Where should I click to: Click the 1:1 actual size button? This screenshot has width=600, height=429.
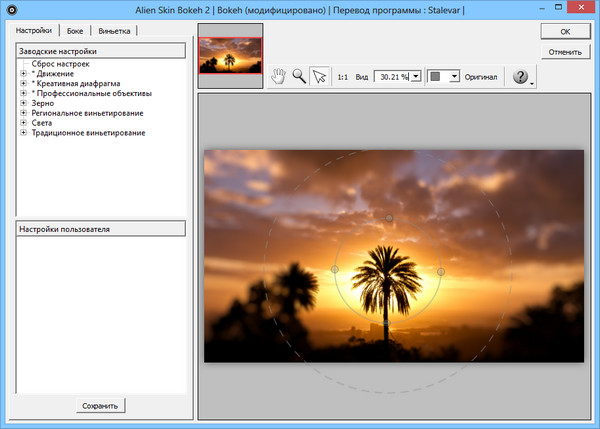tap(343, 76)
